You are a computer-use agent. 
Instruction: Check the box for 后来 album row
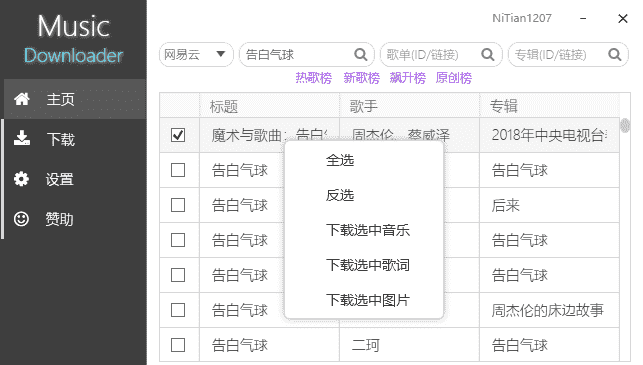coord(178,205)
